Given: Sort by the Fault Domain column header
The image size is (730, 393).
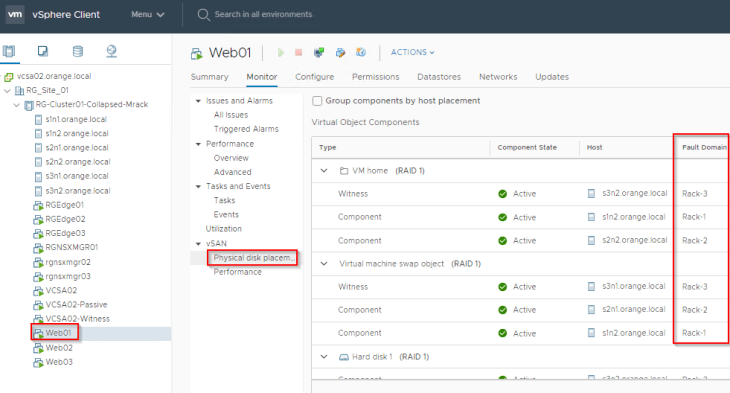Looking at the screenshot, I should tap(704, 148).
